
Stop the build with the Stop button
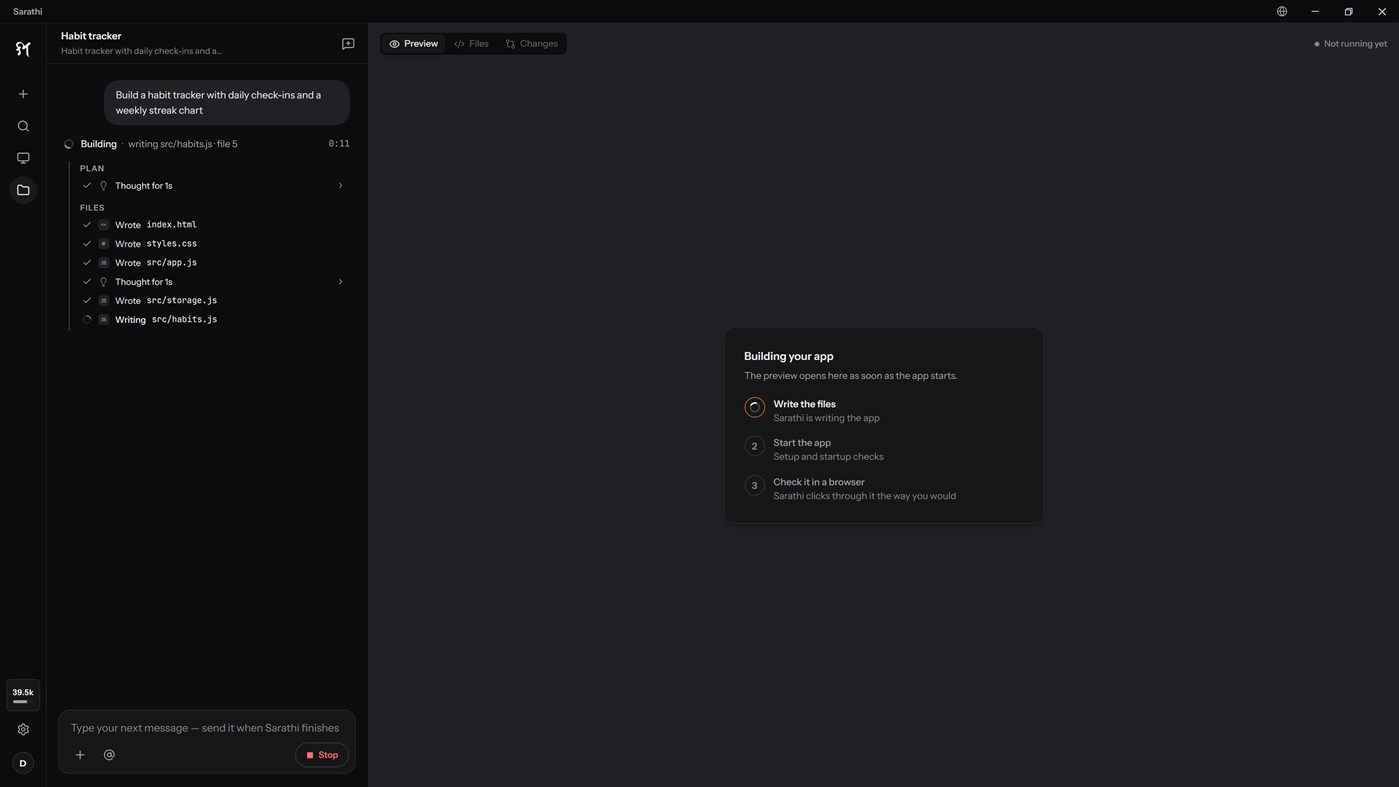[x=322, y=755]
